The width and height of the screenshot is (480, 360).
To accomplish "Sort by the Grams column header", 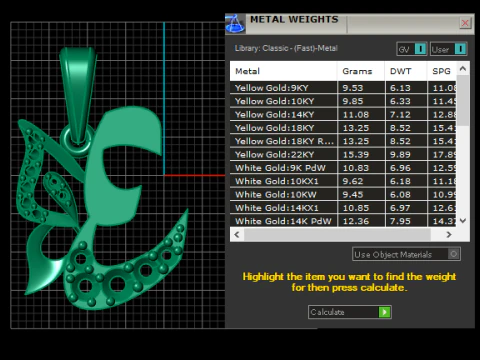I will click(361, 71).
